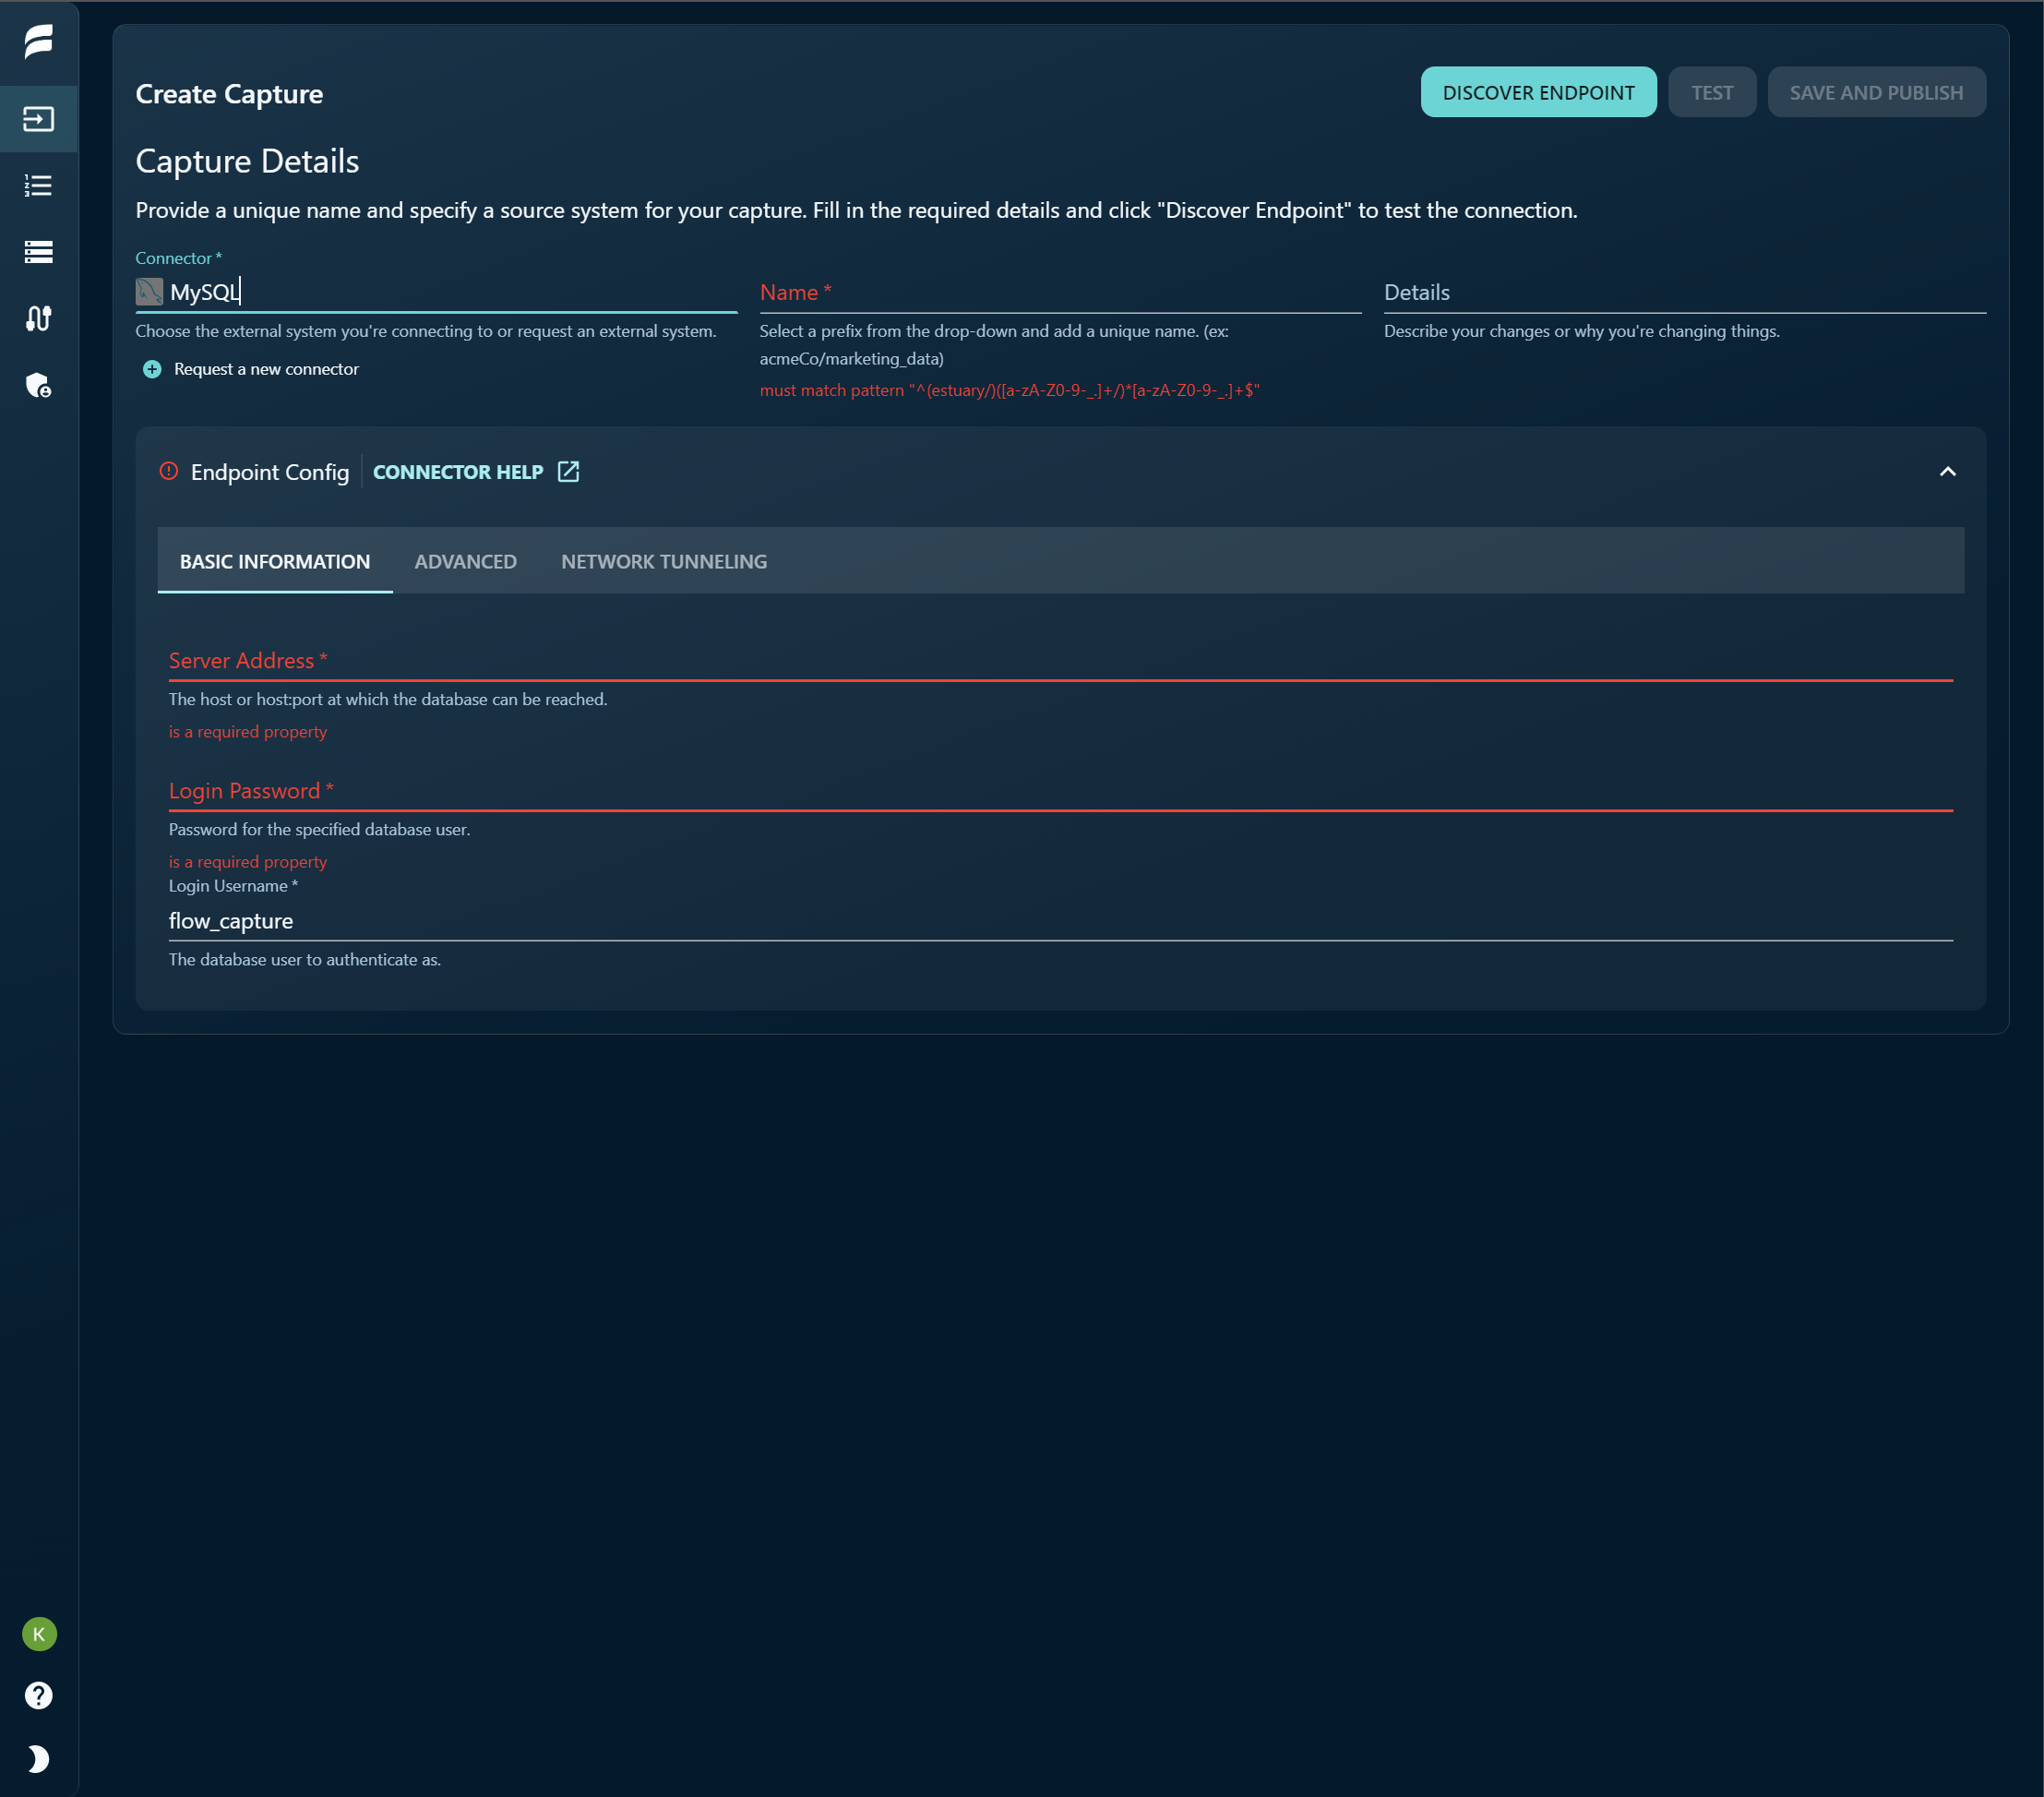Open Materializations from the sidebar

[x=38, y=252]
